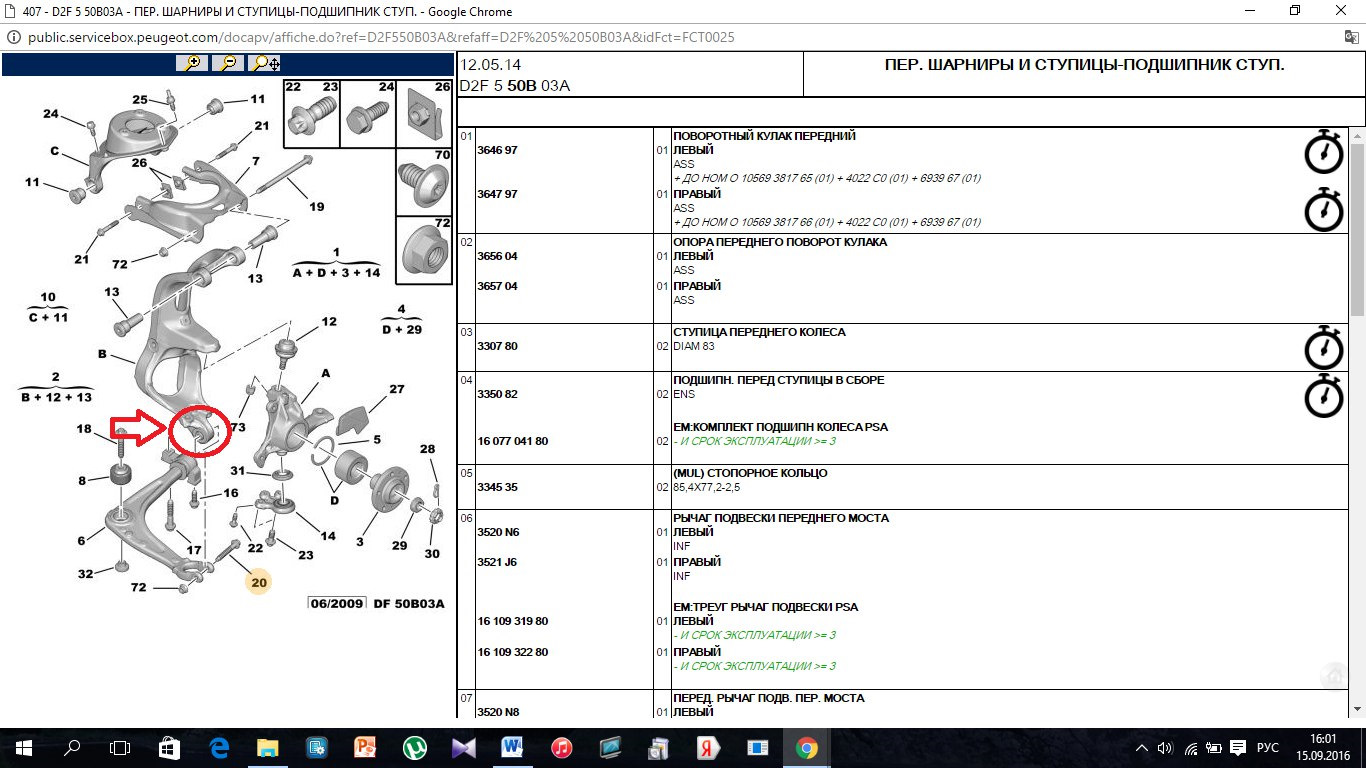1366x768 pixels.
Task: Click the parts list vertical scrollbar
Action: [x=1357, y=230]
